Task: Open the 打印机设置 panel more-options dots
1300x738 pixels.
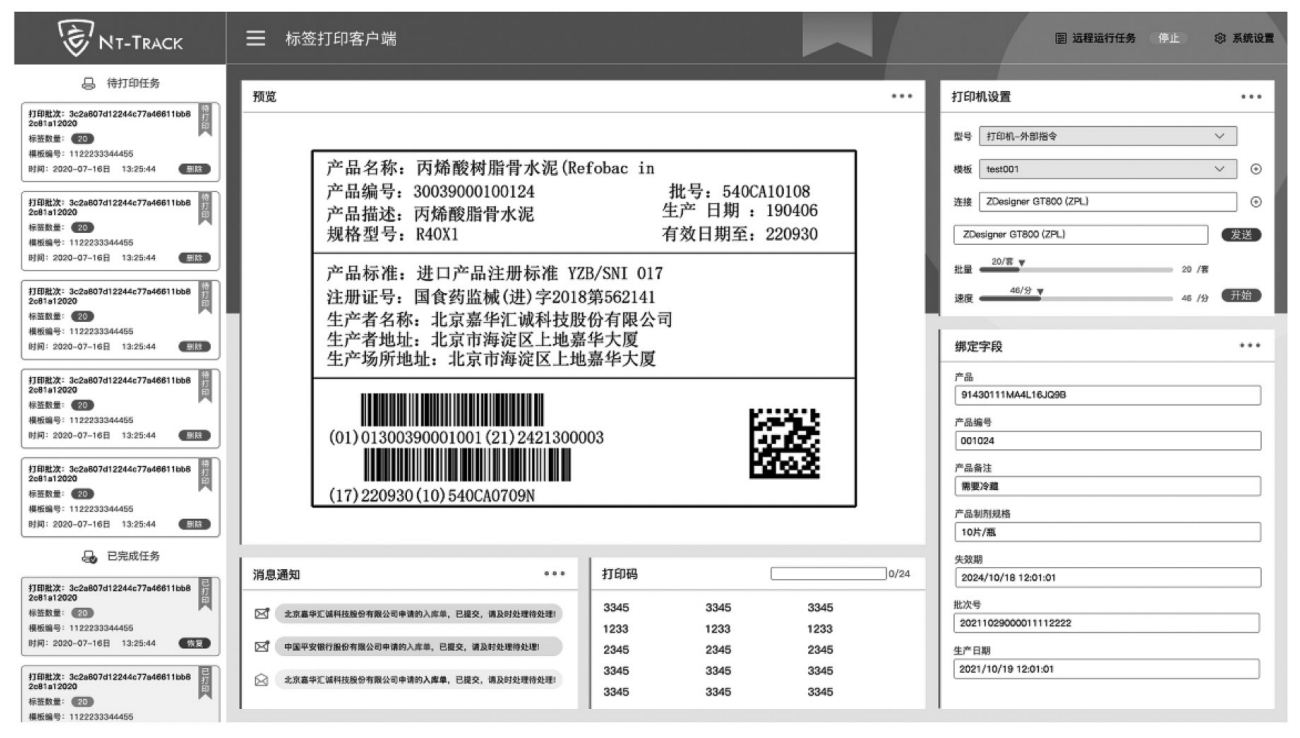Action: click(1250, 97)
